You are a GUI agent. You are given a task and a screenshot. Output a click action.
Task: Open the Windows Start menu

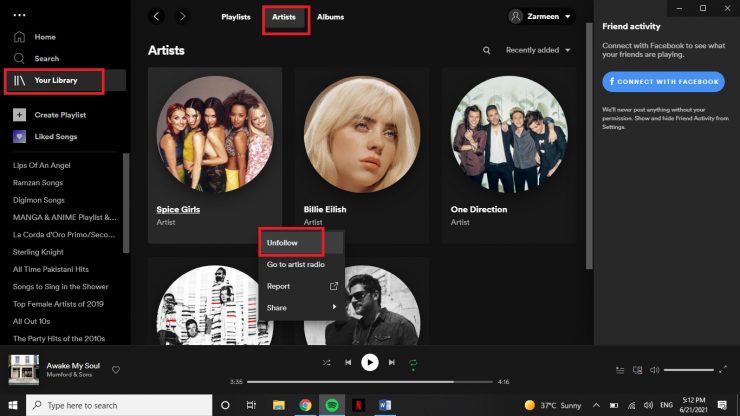tap(13, 405)
